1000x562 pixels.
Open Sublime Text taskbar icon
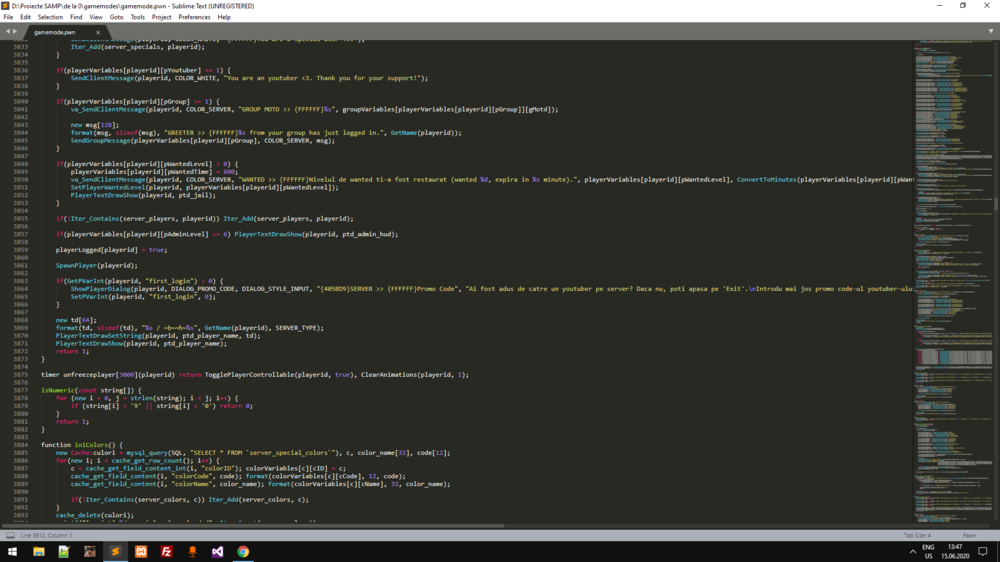click(115, 551)
